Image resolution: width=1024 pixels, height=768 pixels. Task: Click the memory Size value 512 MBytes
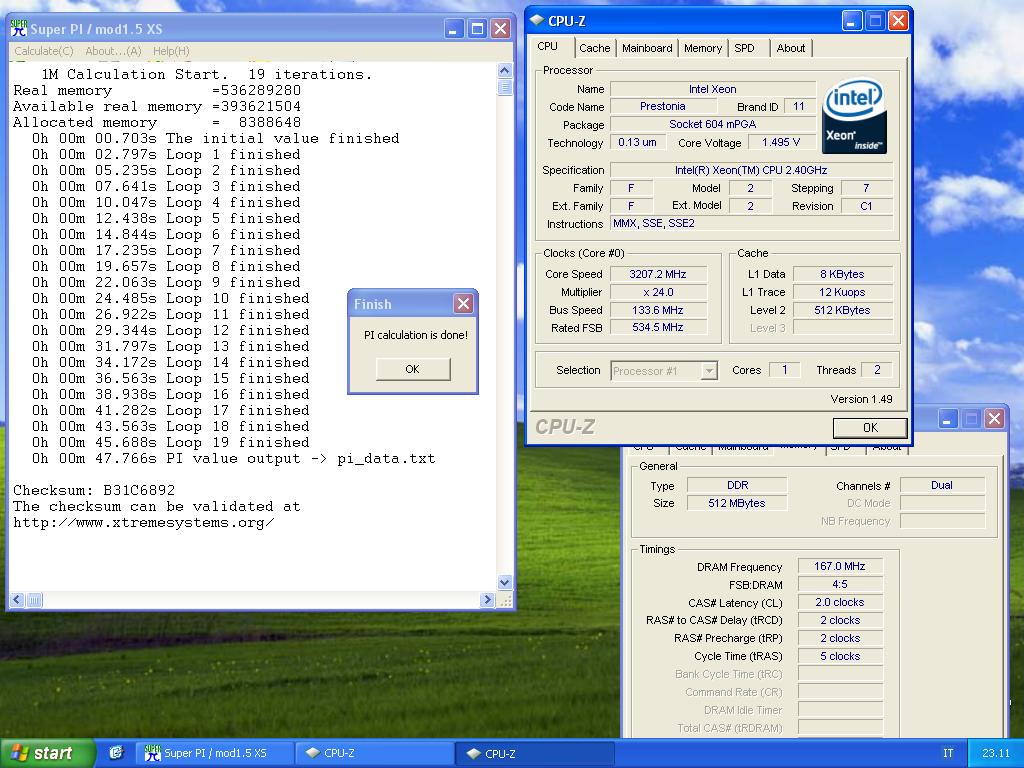737,504
